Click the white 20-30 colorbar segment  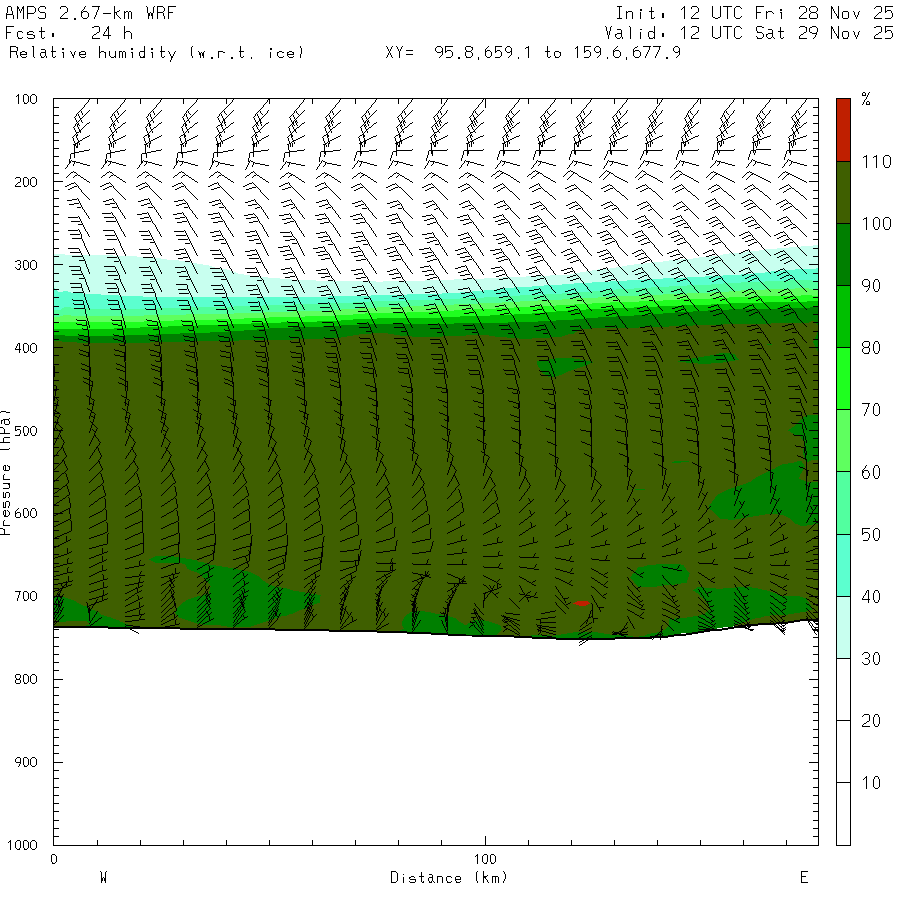point(843,689)
